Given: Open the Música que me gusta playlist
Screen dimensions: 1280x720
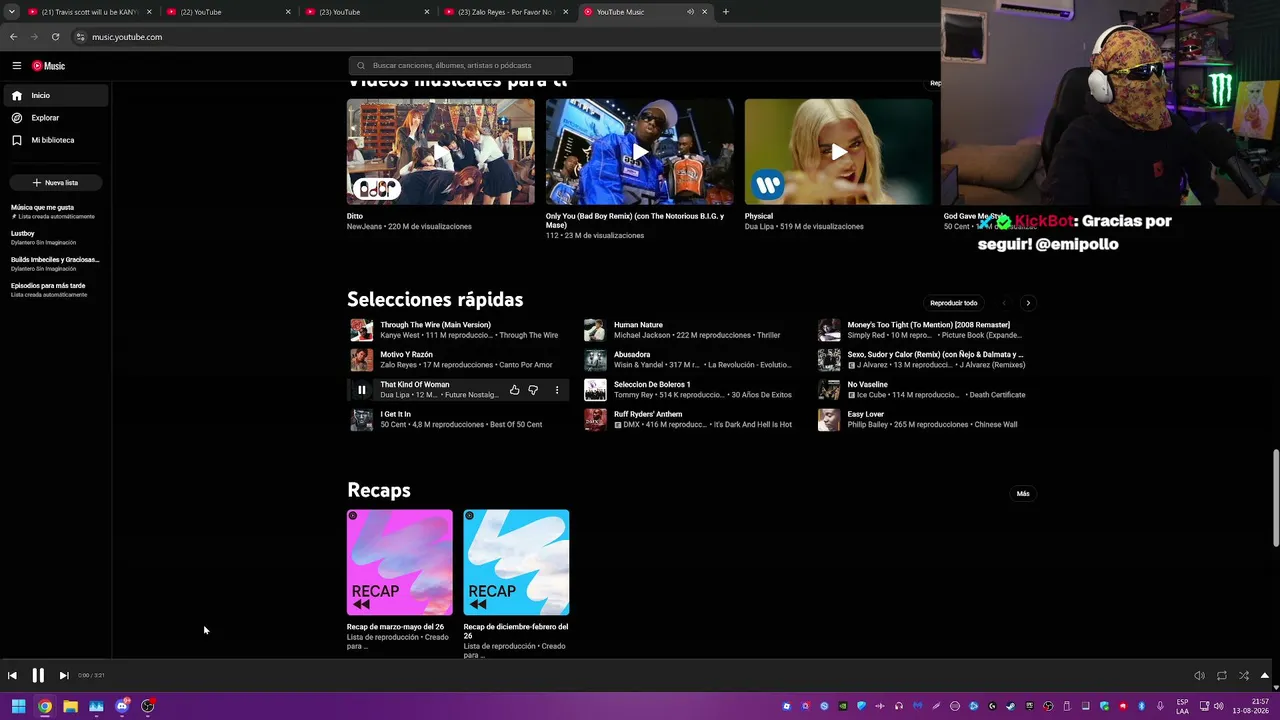Looking at the screenshot, I should click(x=53, y=211).
